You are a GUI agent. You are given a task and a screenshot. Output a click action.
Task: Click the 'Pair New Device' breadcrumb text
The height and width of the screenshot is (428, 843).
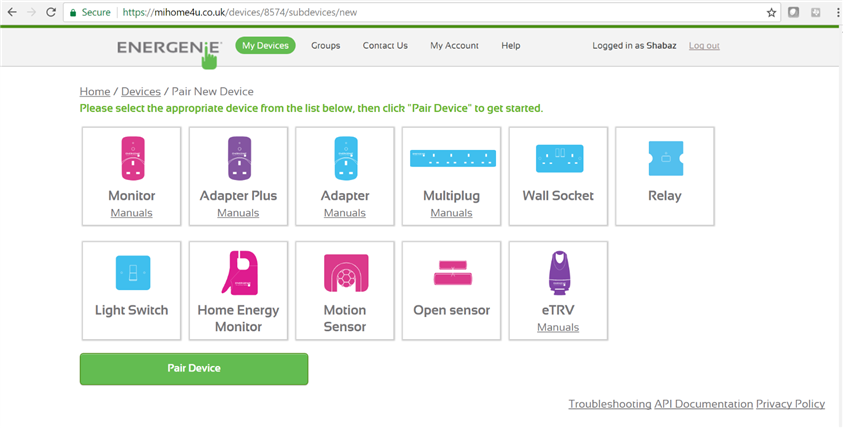(212, 91)
